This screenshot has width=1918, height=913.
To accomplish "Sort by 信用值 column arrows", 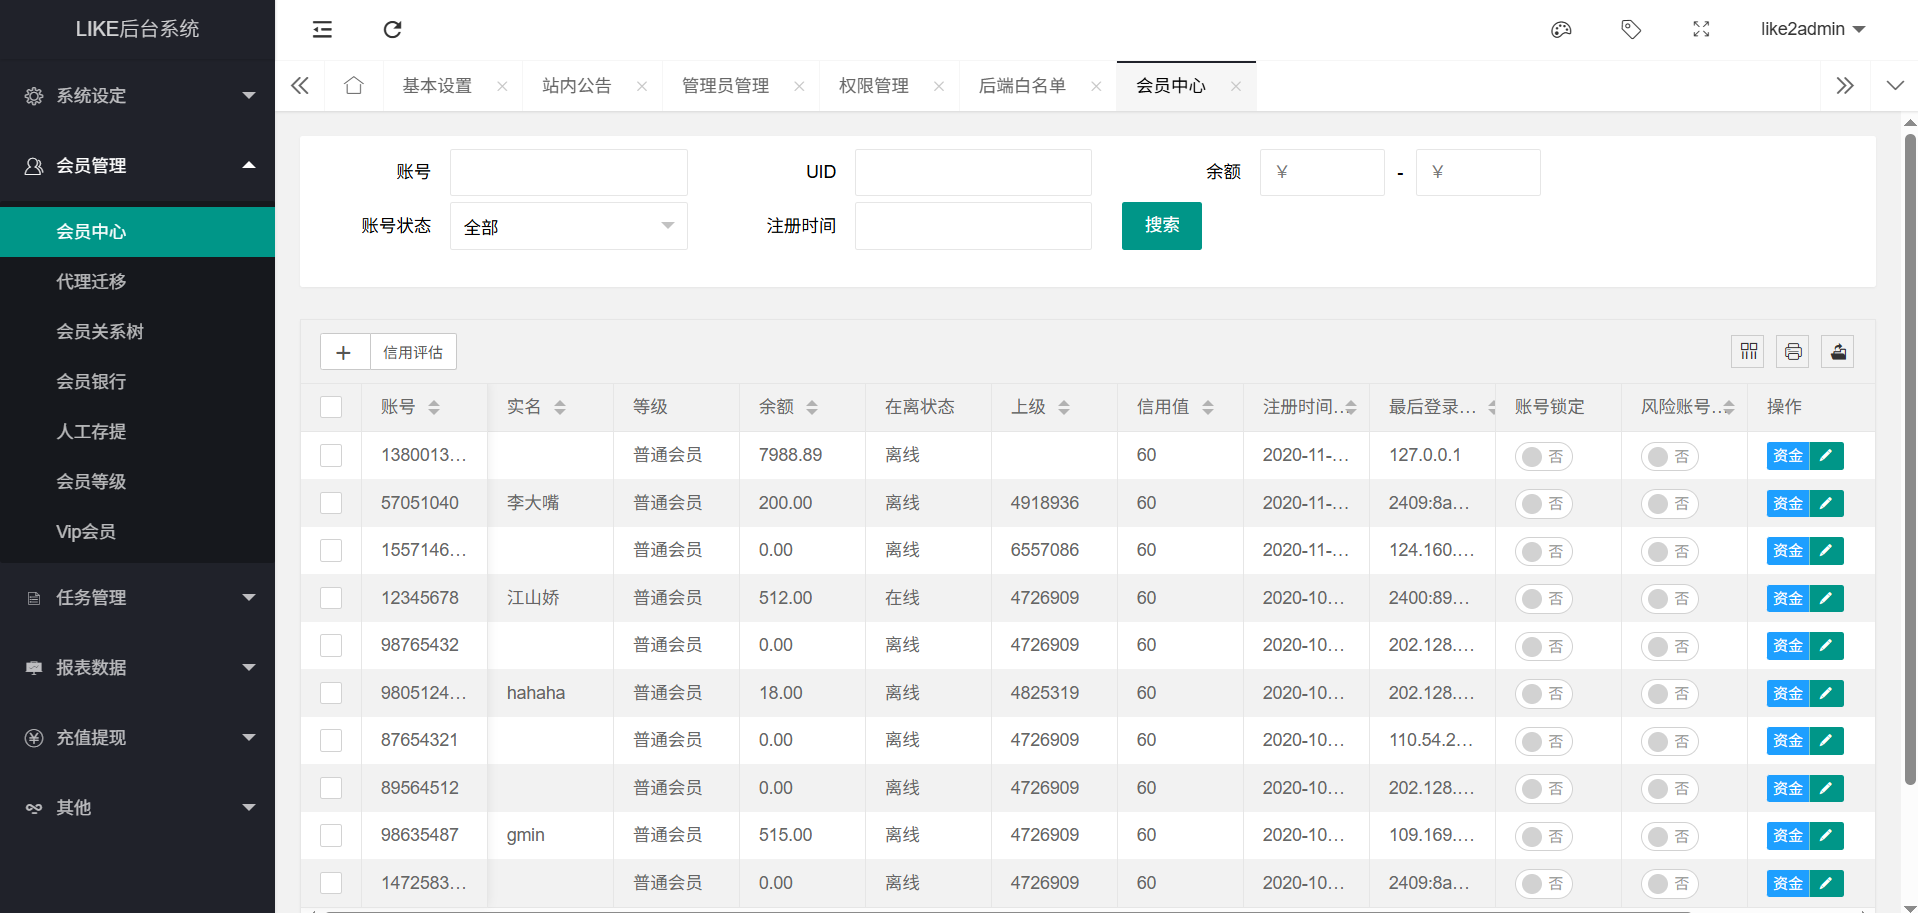I will 1208,407.
